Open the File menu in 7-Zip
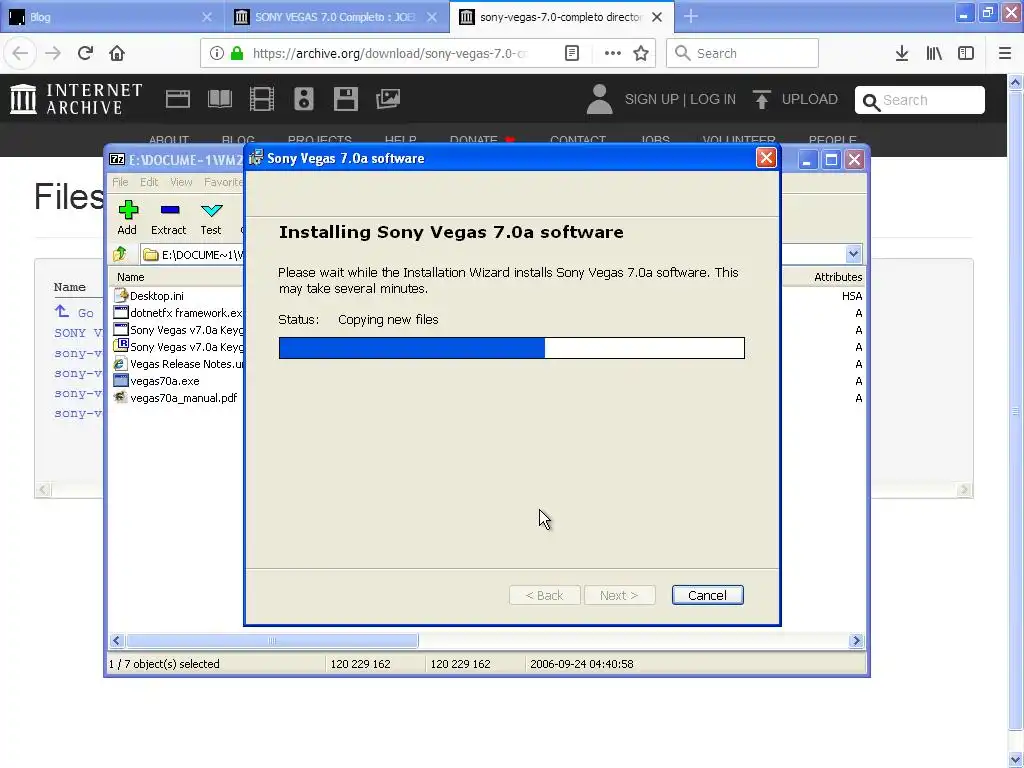This screenshot has width=1024, height=768. click(120, 182)
